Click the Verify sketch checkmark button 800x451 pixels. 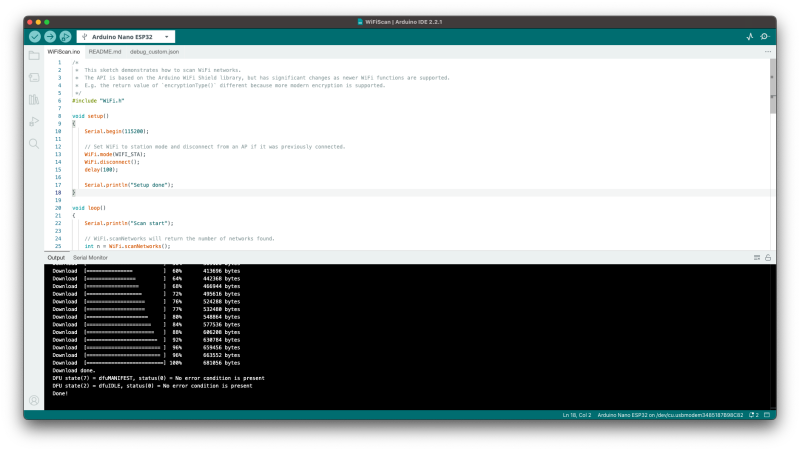(35, 37)
